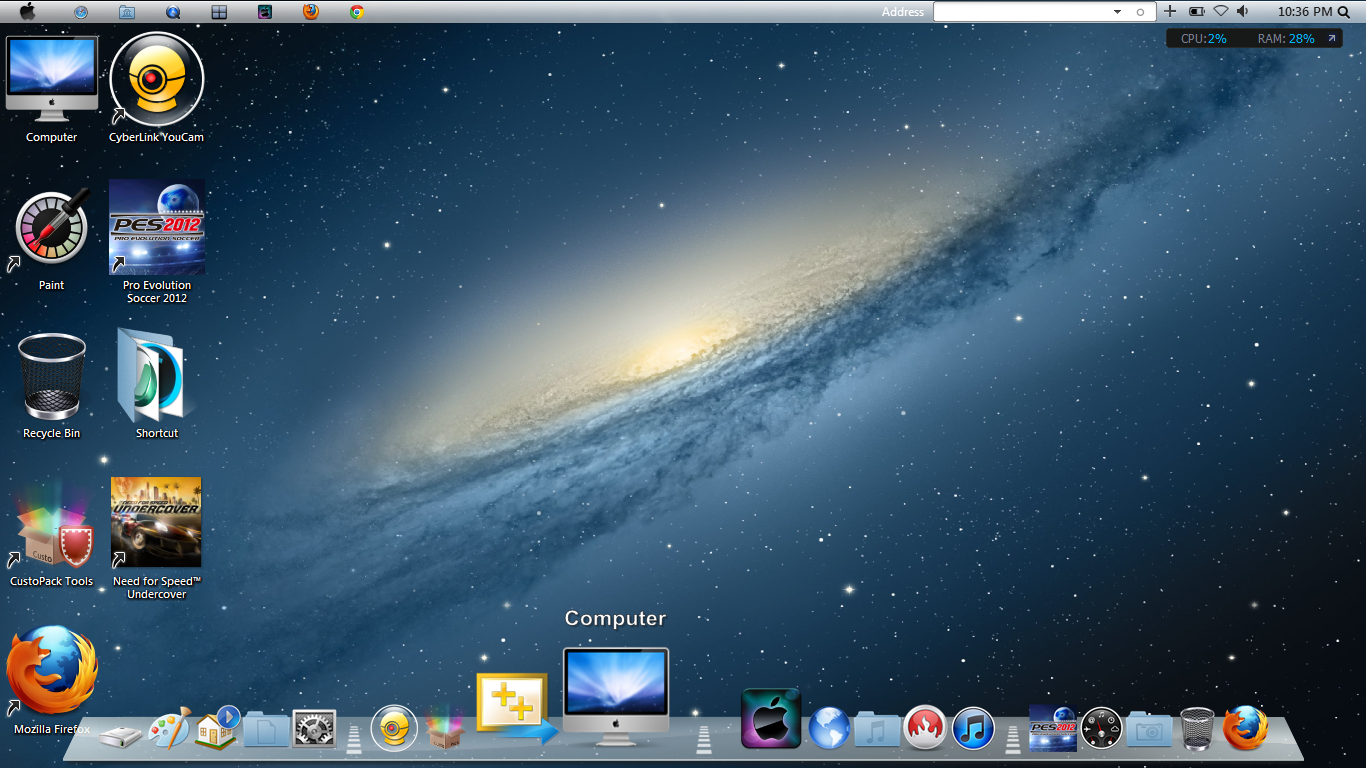The height and width of the screenshot is (768, 1366).
Task: Open the gear system preferences icon in dock
Action: (x=314, y=729)
